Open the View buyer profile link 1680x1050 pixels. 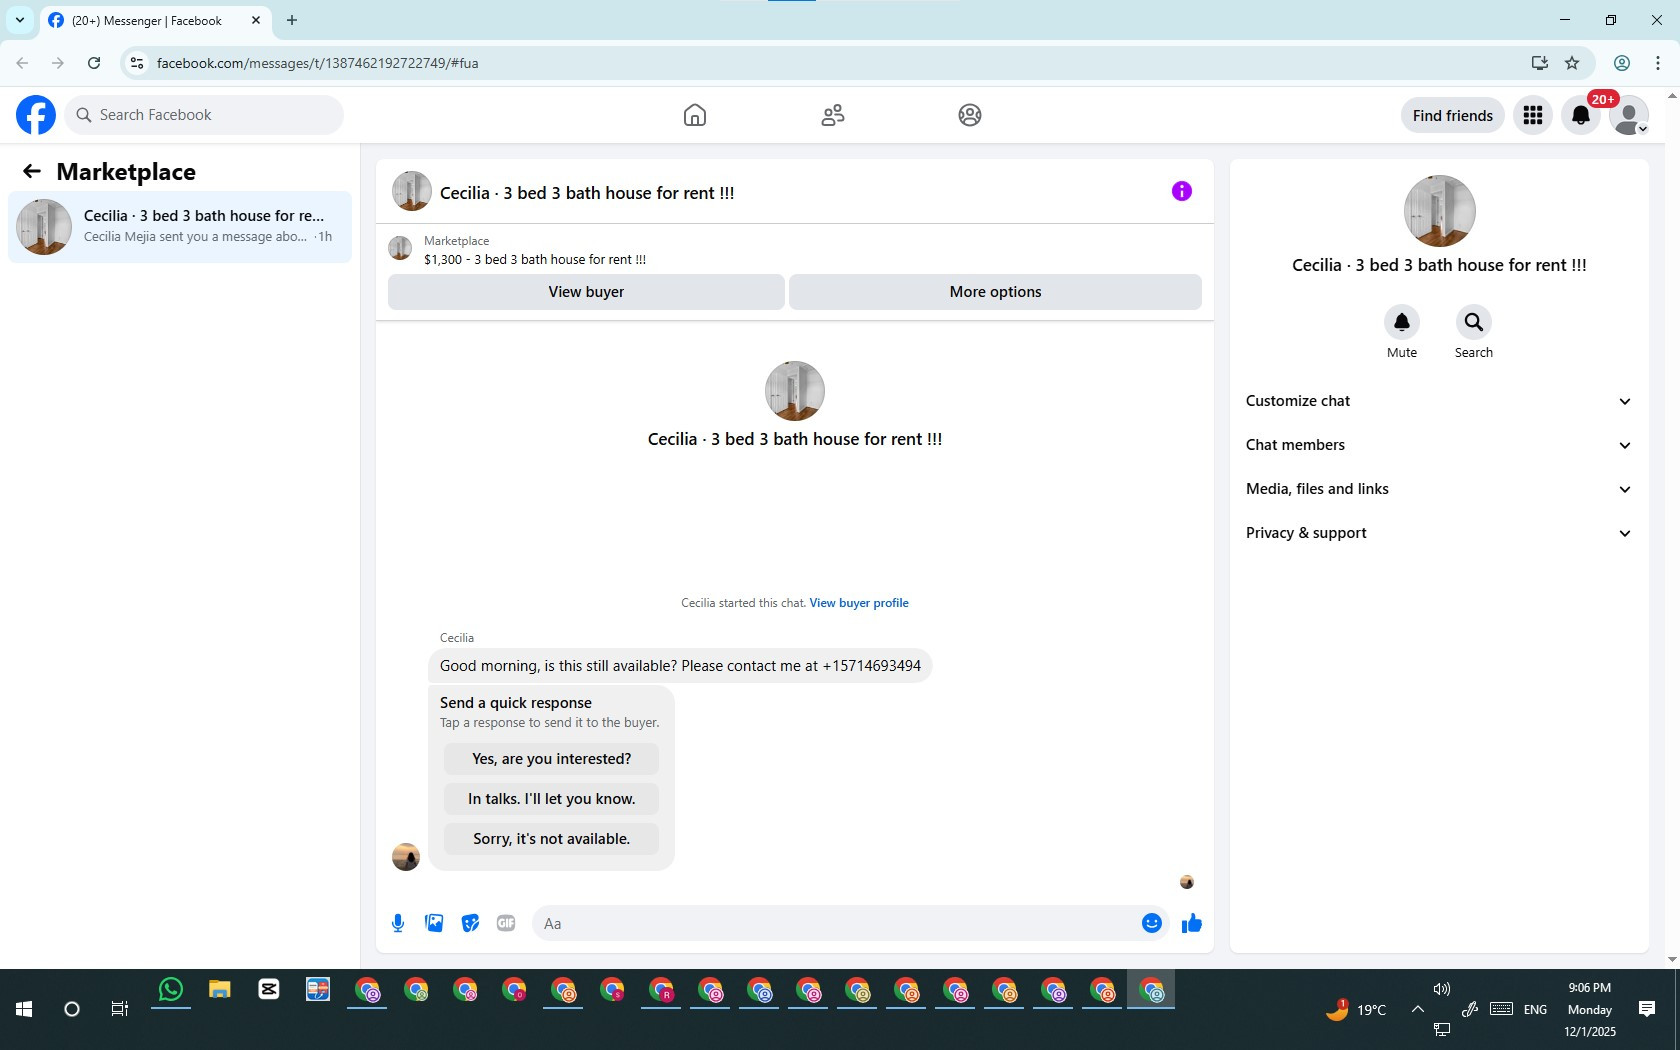(859, 603)
